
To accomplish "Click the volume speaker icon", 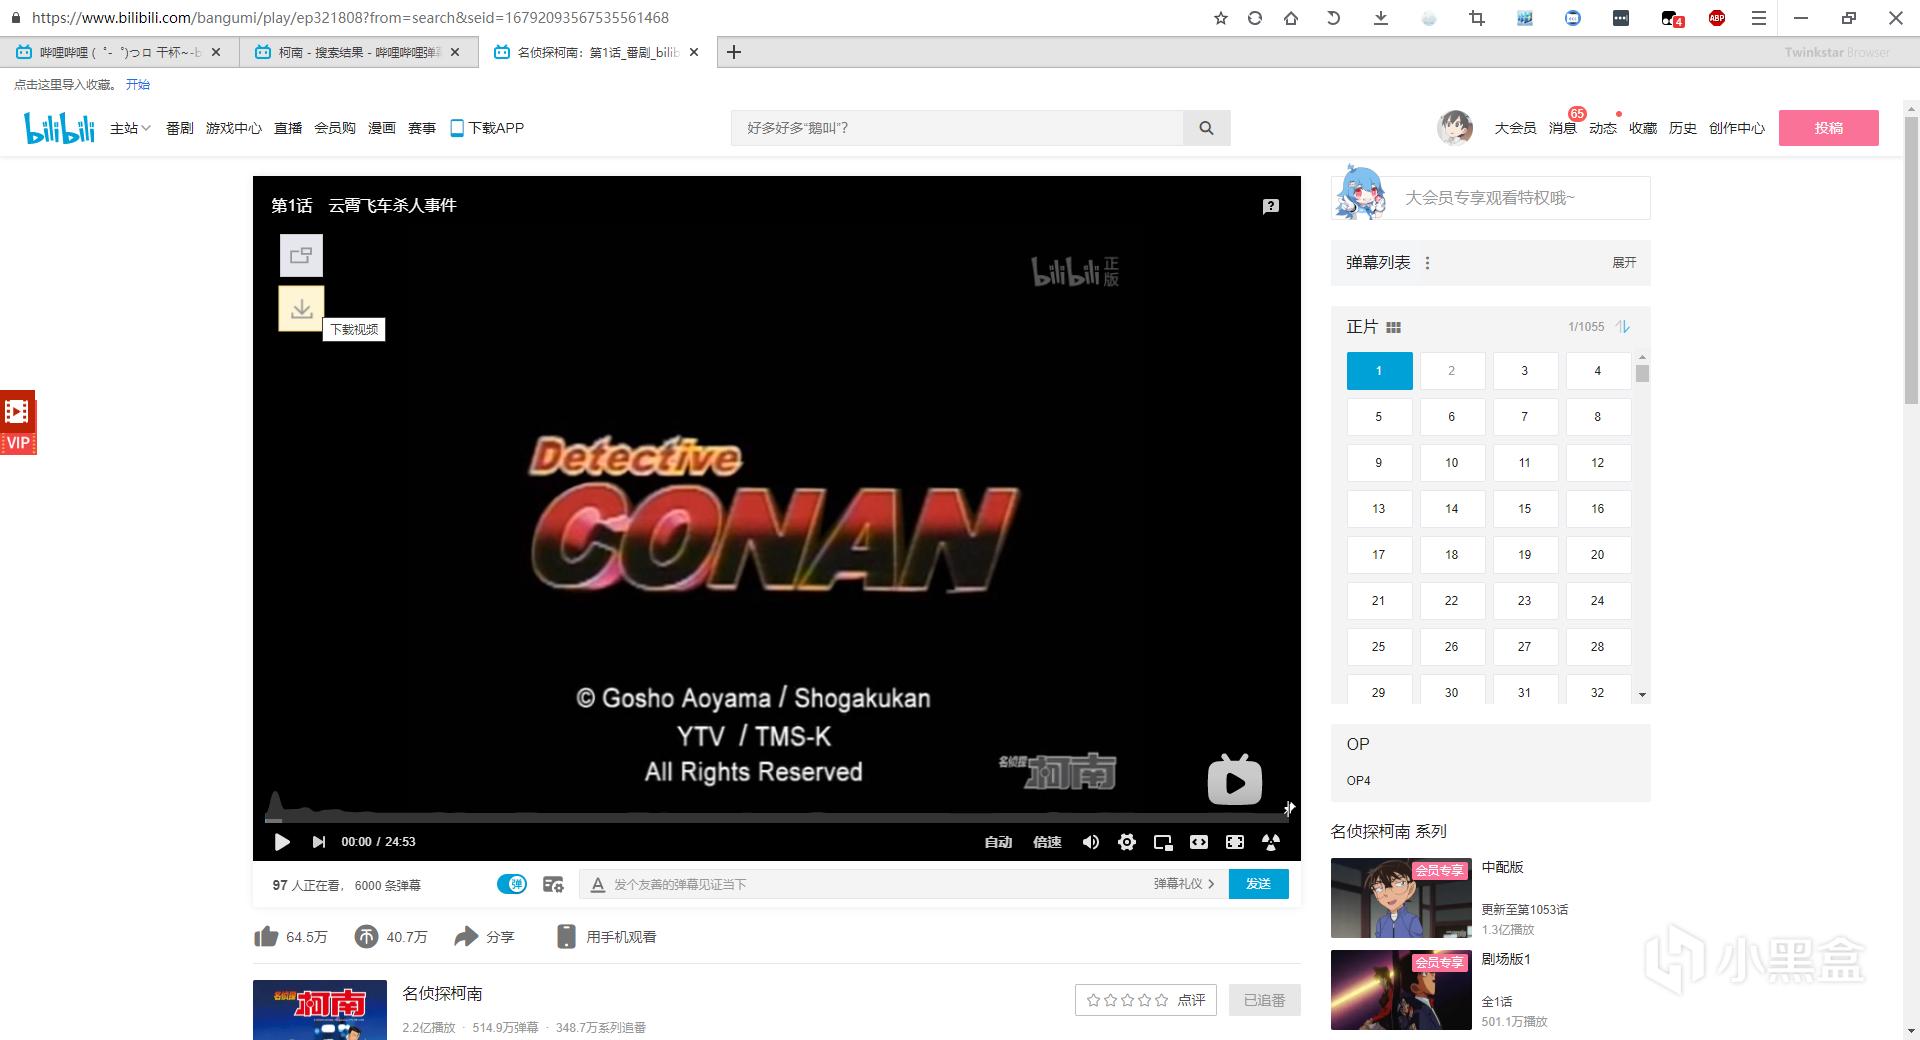I will point(1091,842).
